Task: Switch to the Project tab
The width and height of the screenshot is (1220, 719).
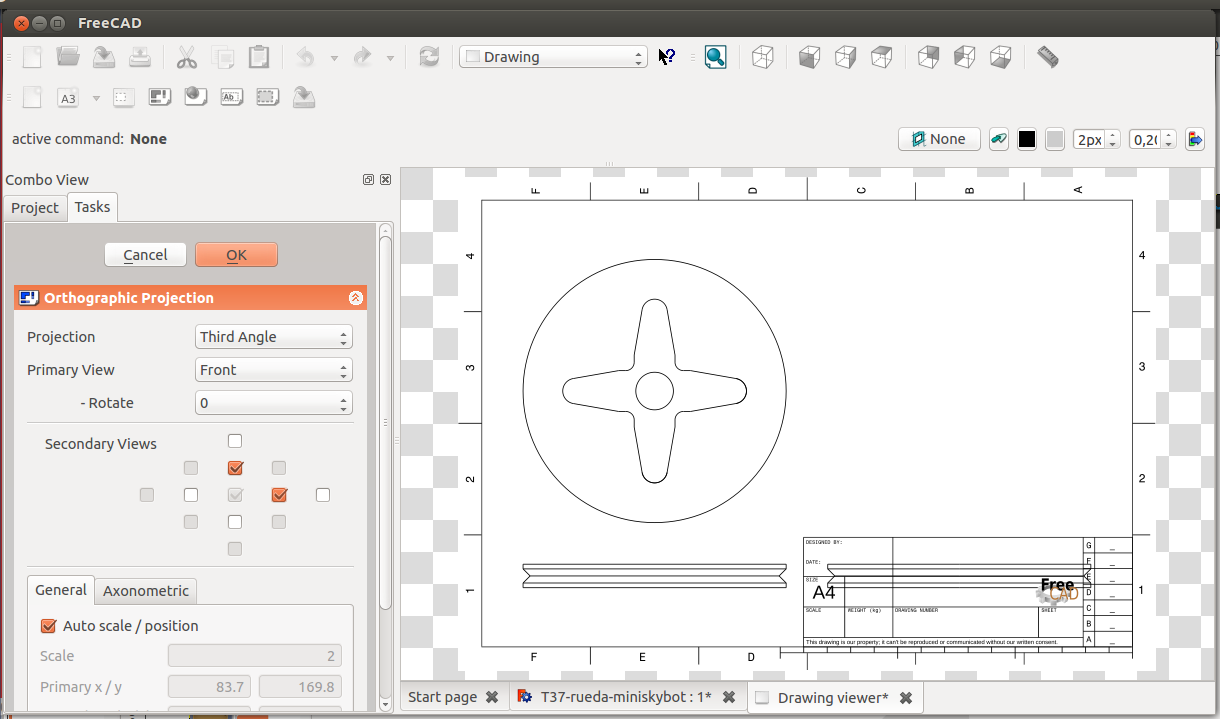Action: coord(35,208)
